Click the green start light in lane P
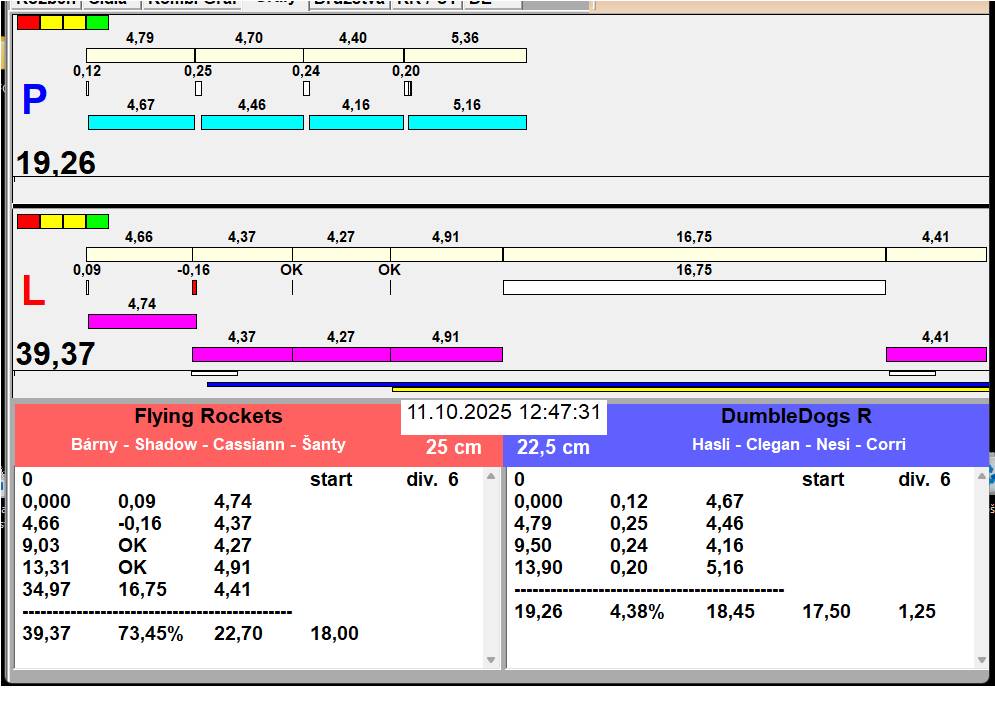 [x=97, y=23]
